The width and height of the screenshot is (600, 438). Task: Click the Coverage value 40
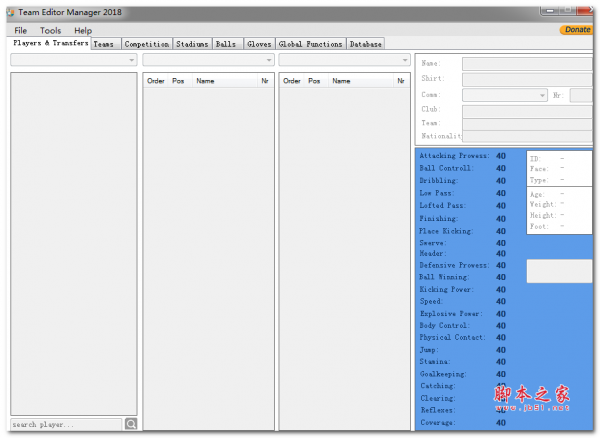pos(501,423)
